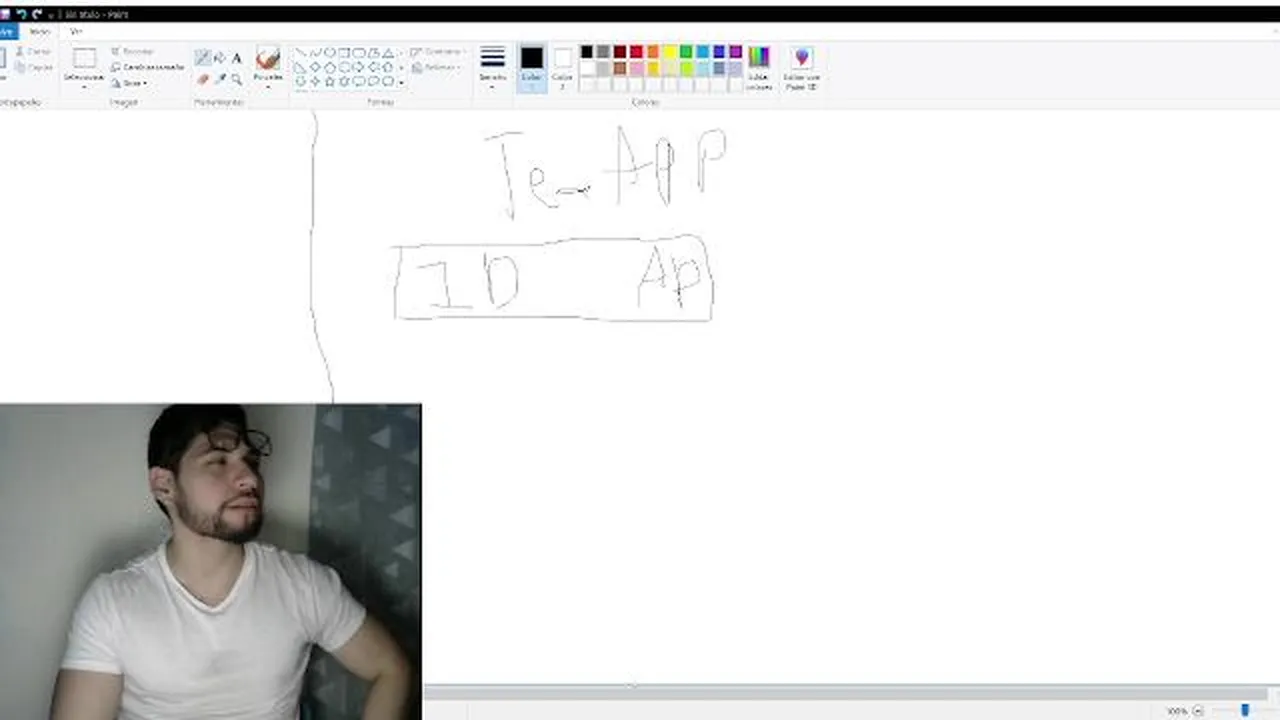Switch to the Início ribbon tab
Viewport: 1280px width, 720px height.
[x=39, y=32]
